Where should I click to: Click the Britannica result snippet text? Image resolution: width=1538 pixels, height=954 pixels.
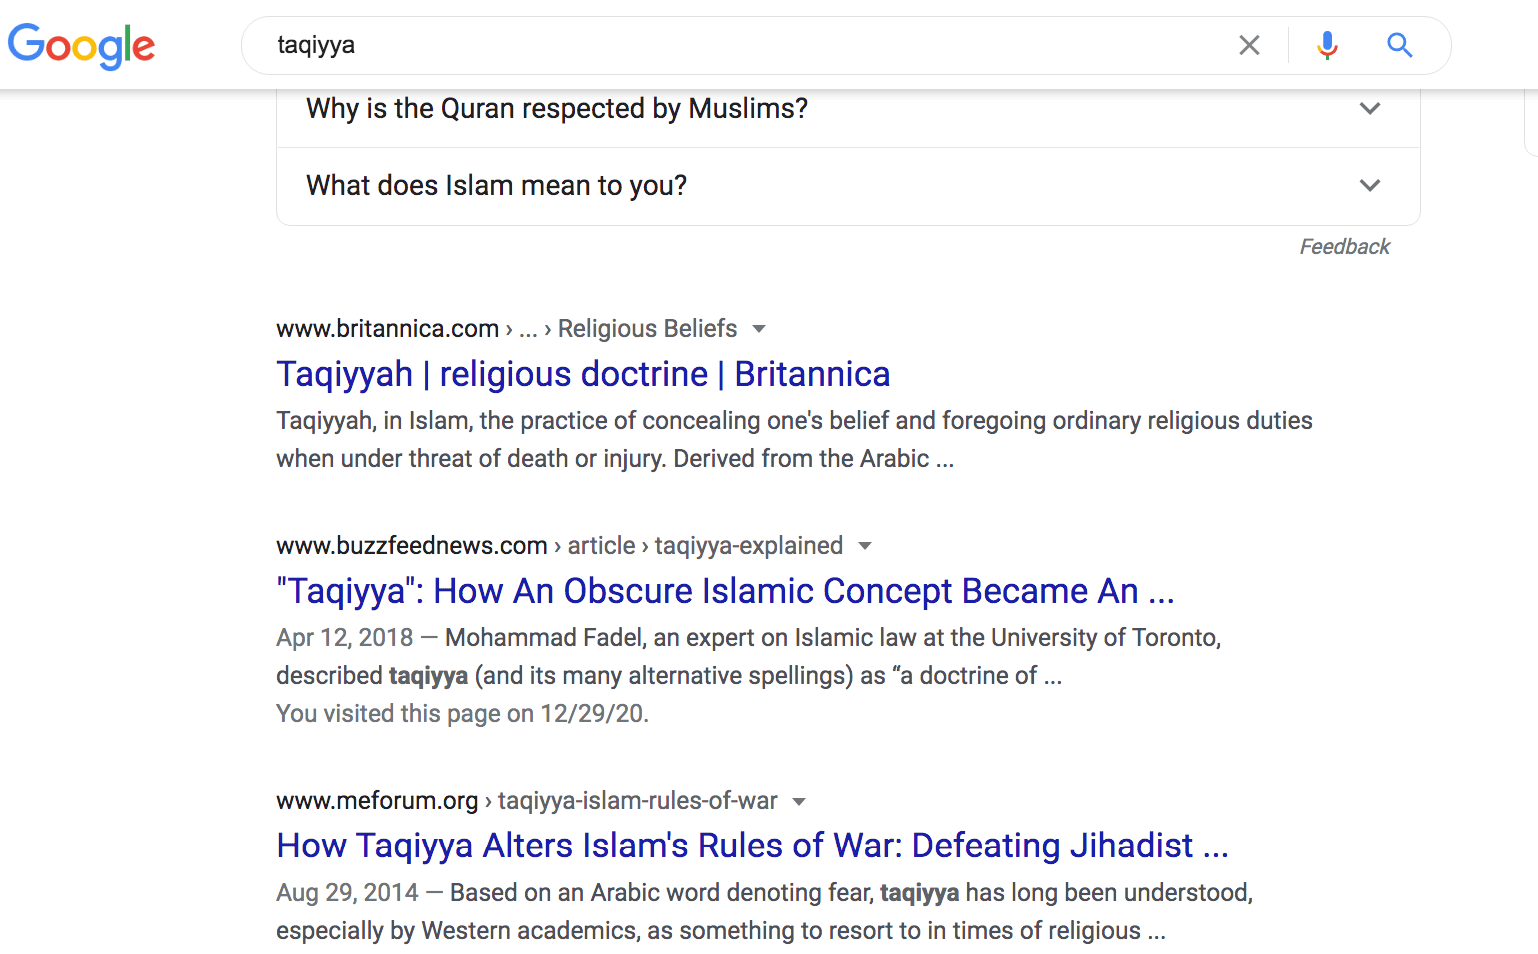[794, 440]
